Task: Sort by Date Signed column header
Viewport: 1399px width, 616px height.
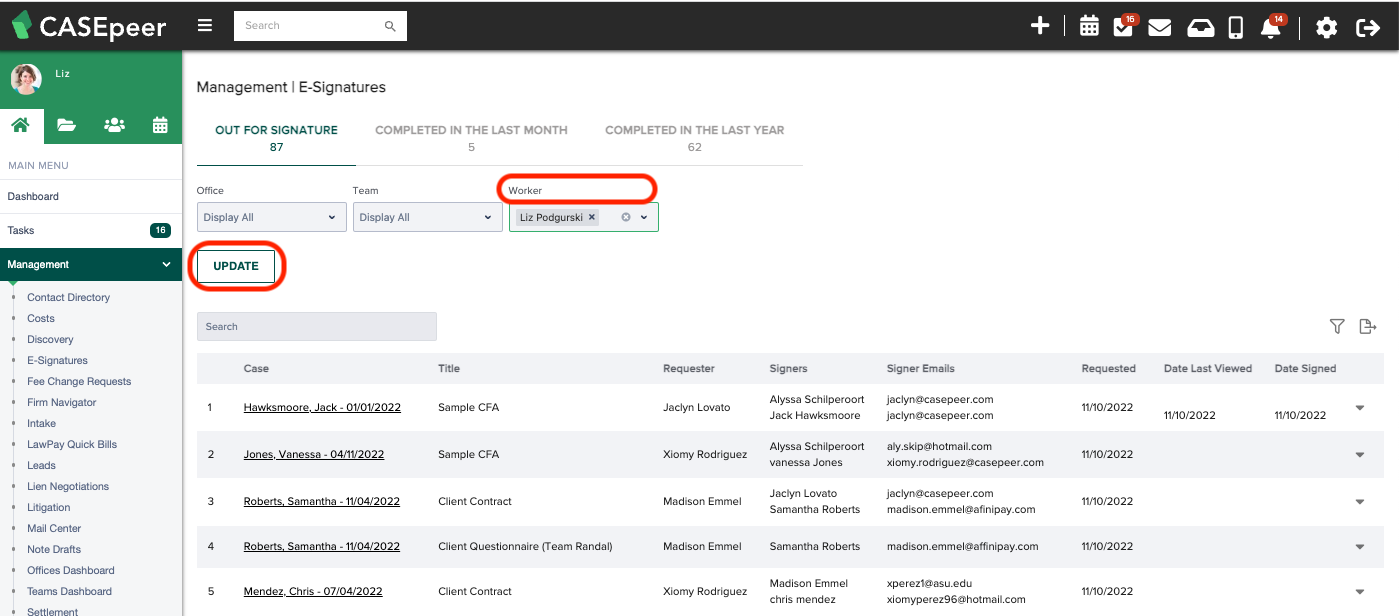Action: [1305, 369]
